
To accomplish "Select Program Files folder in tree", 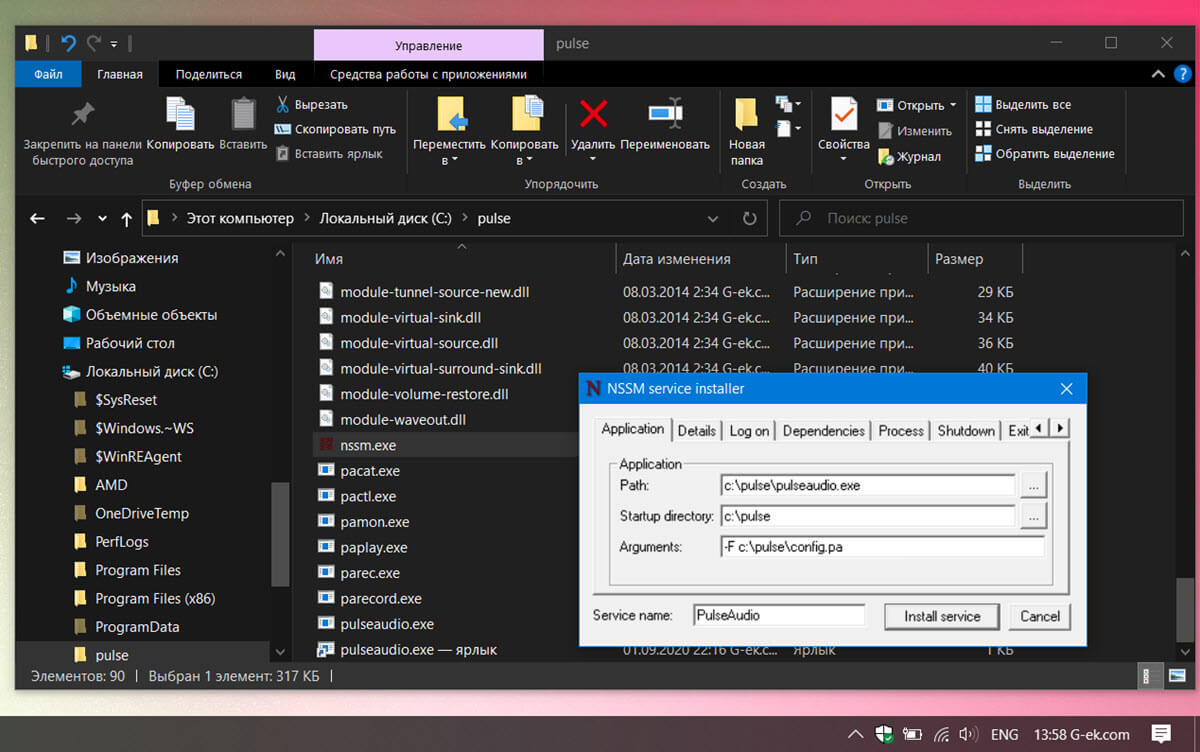I will 138,570.
